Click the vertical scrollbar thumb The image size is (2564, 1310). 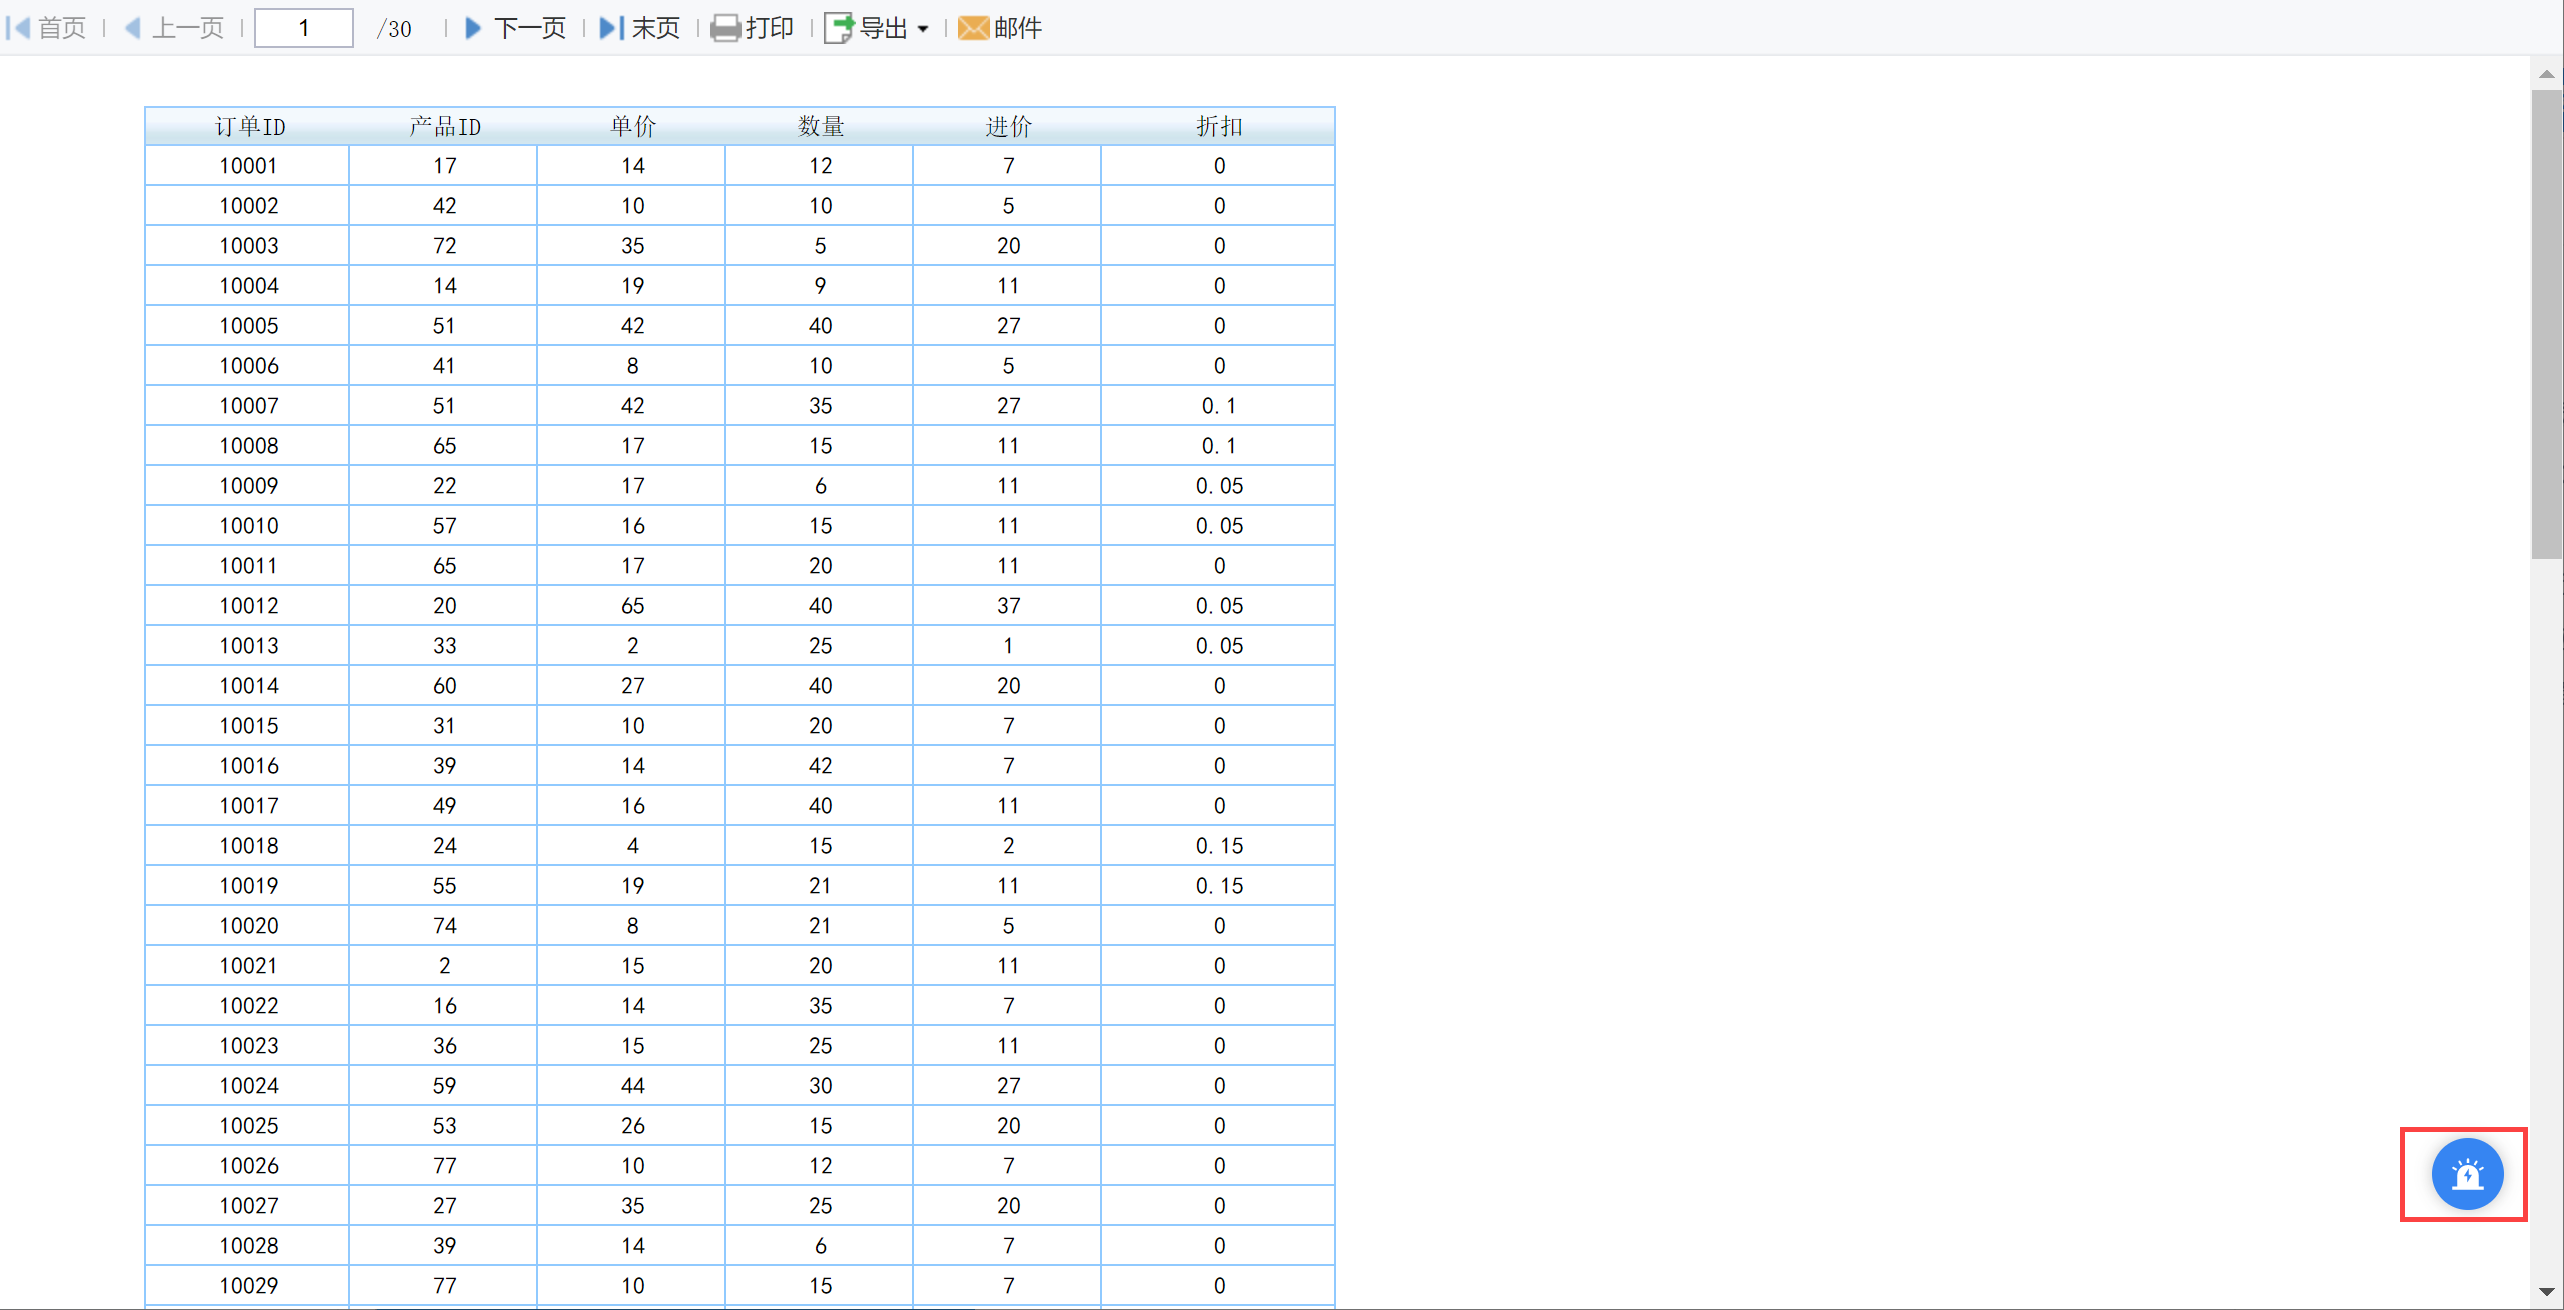point(2546,322)
